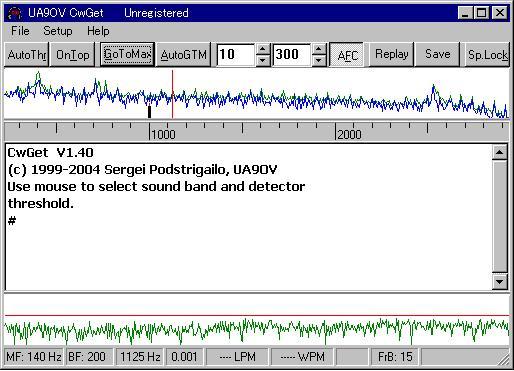This screenshot has height=371, width=514.
Task: Toggle the AutoThr button
Action: pyautogui.click(x=27, y=54)
